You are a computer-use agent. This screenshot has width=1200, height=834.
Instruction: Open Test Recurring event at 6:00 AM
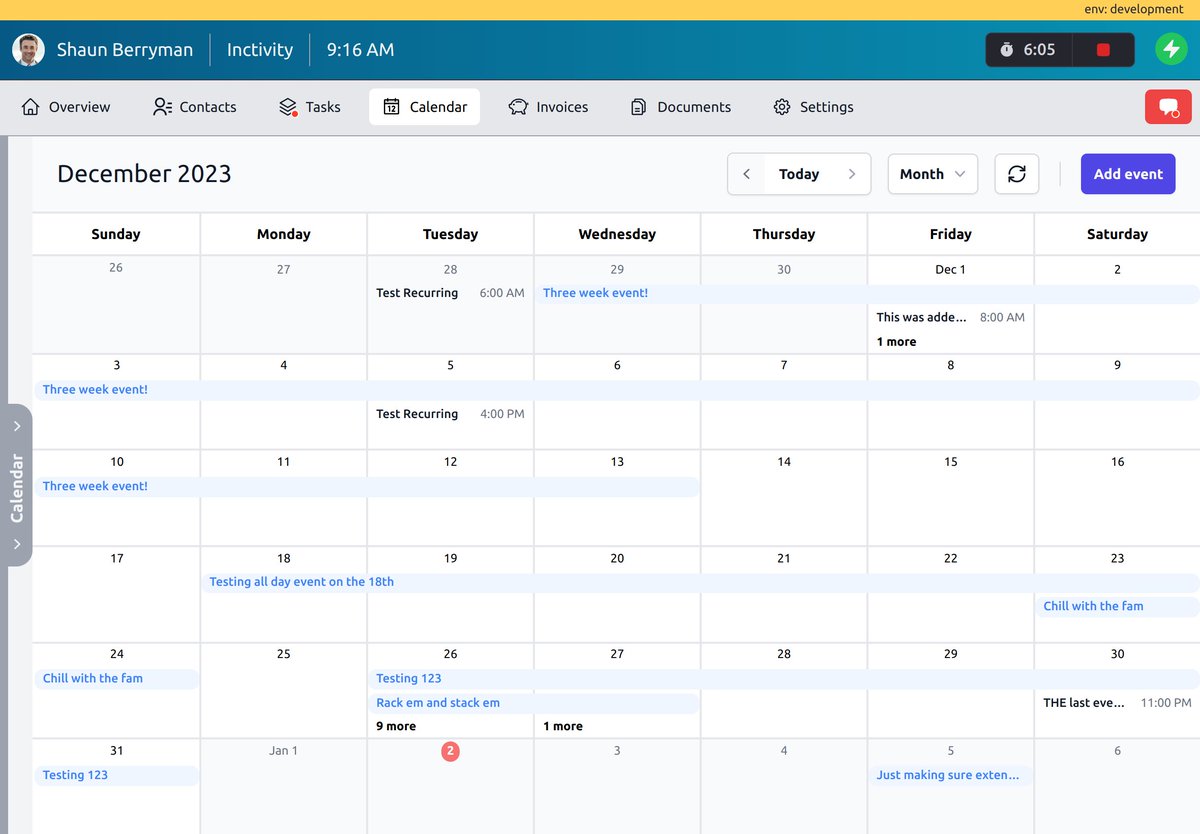pyautogui.click(x=450, y=293)
